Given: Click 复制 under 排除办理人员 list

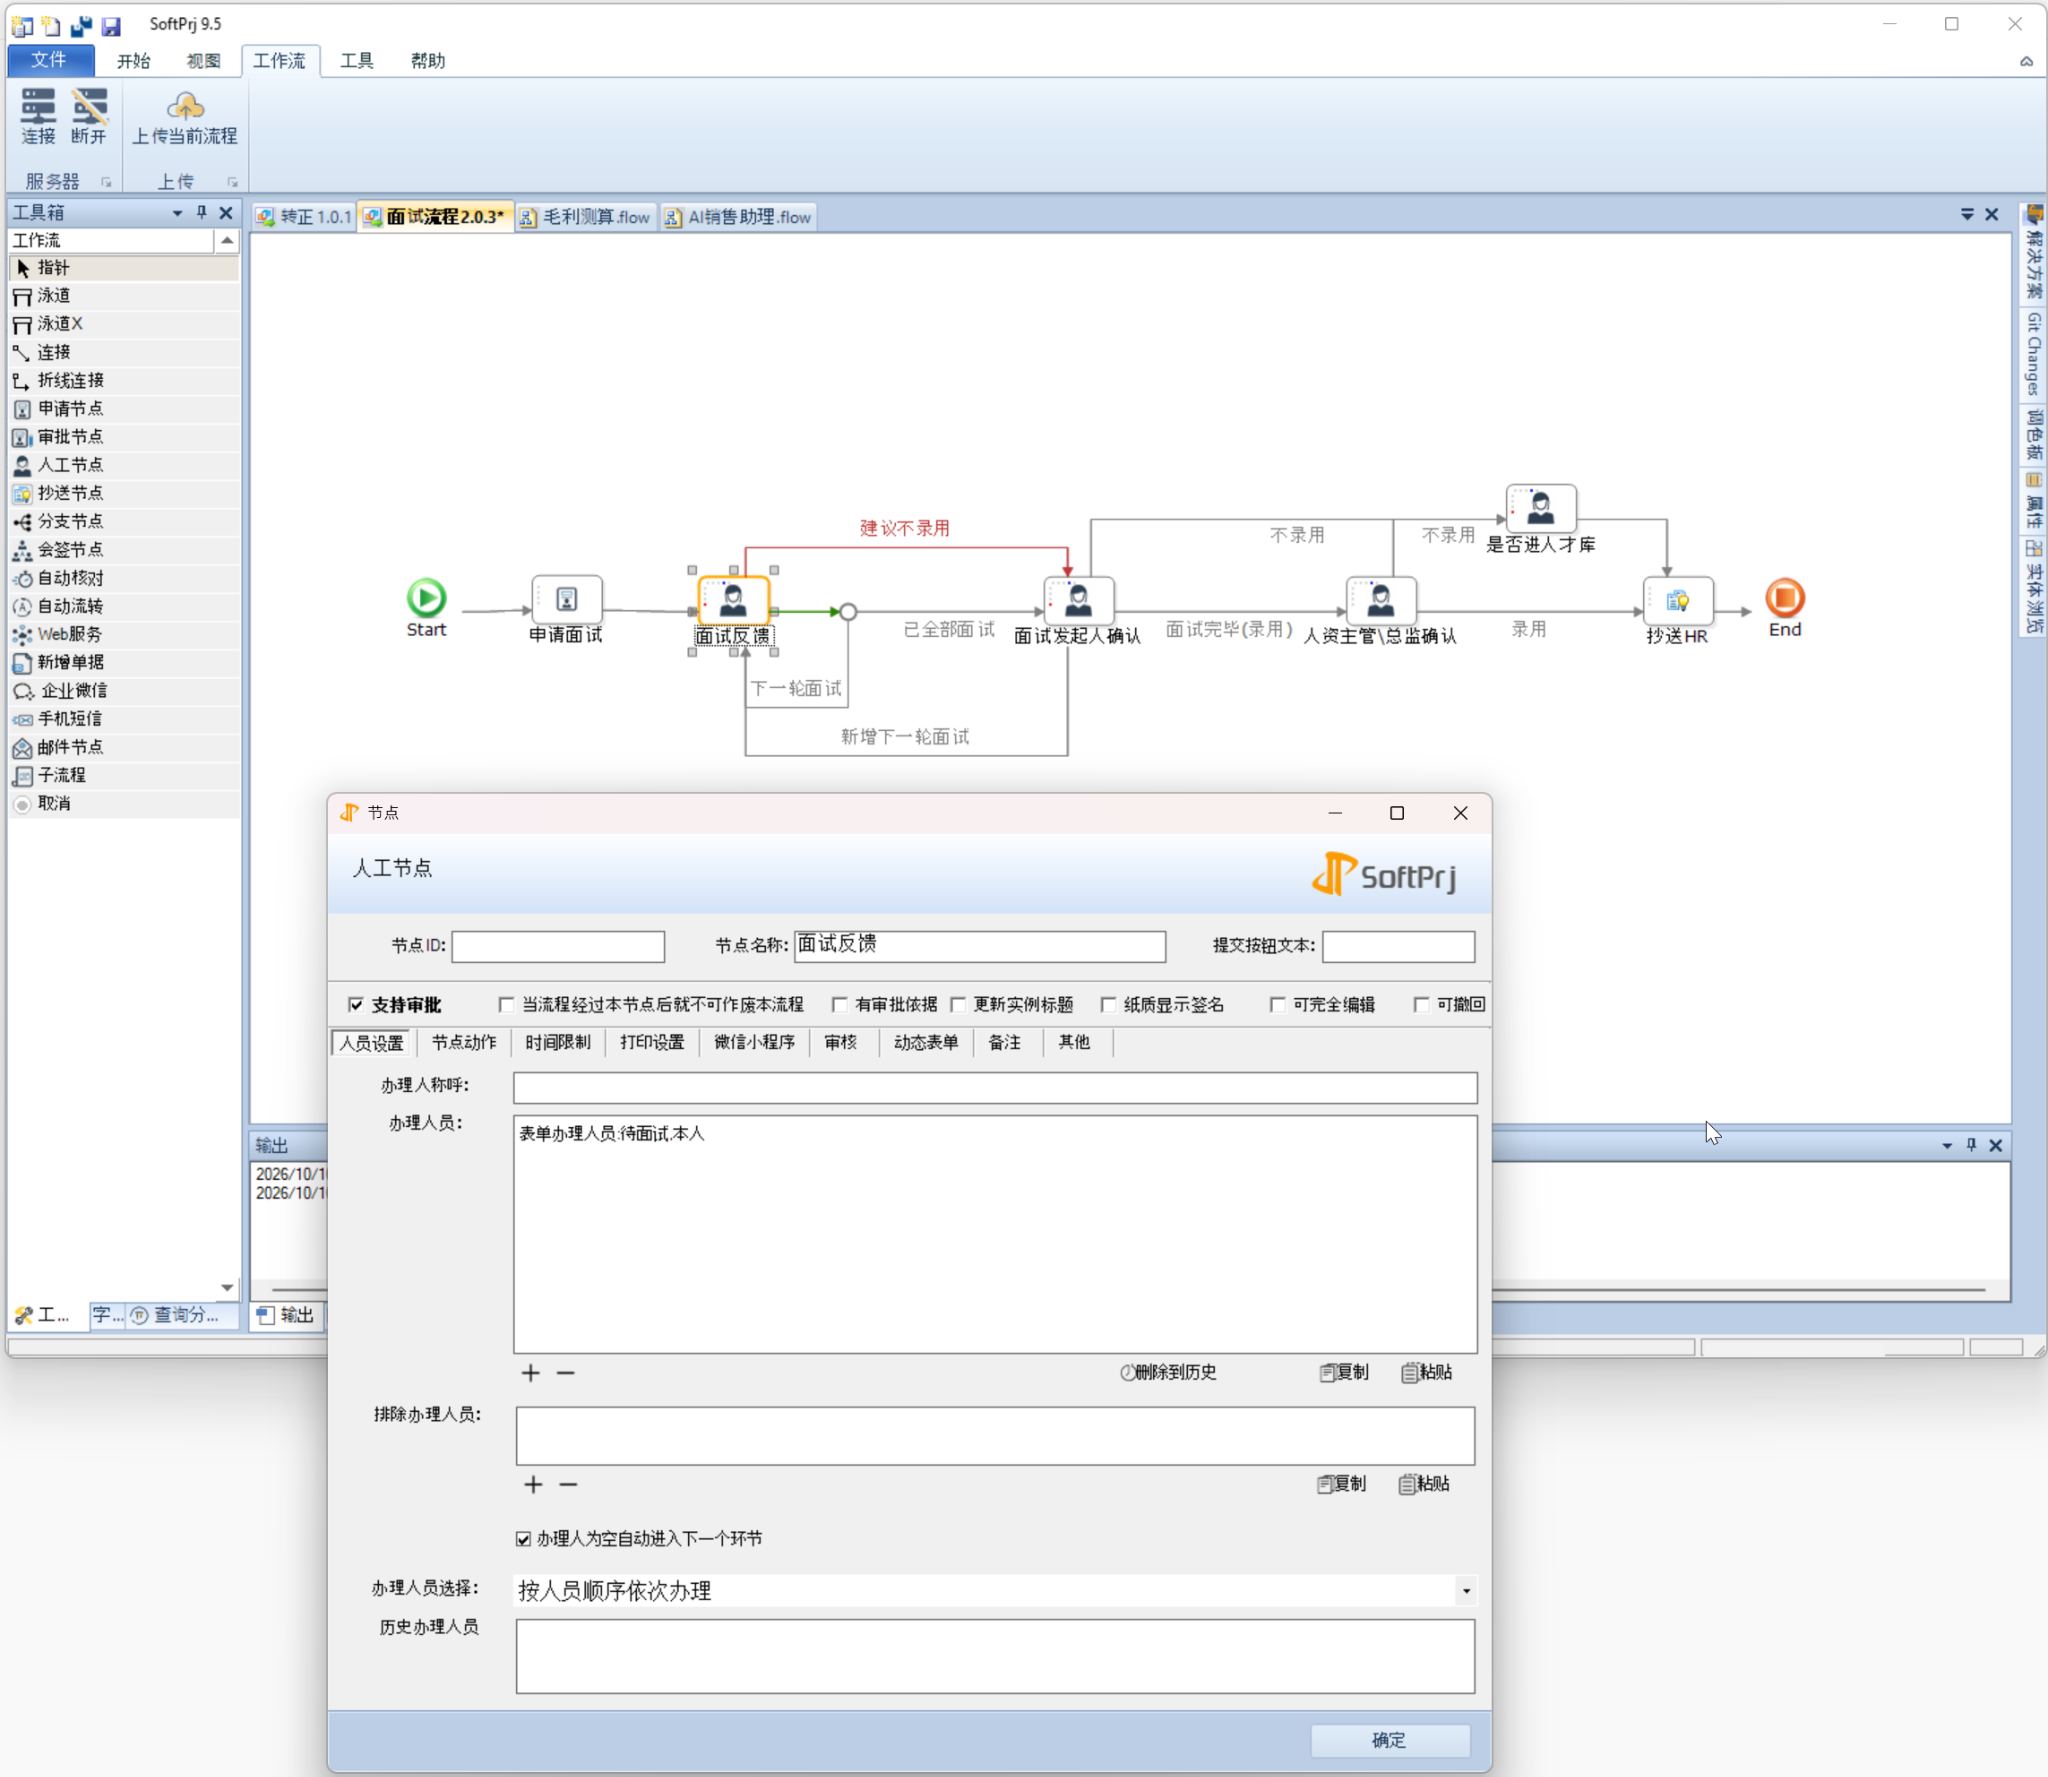Looking at the screenshot, I should tap(1342, 1485).
